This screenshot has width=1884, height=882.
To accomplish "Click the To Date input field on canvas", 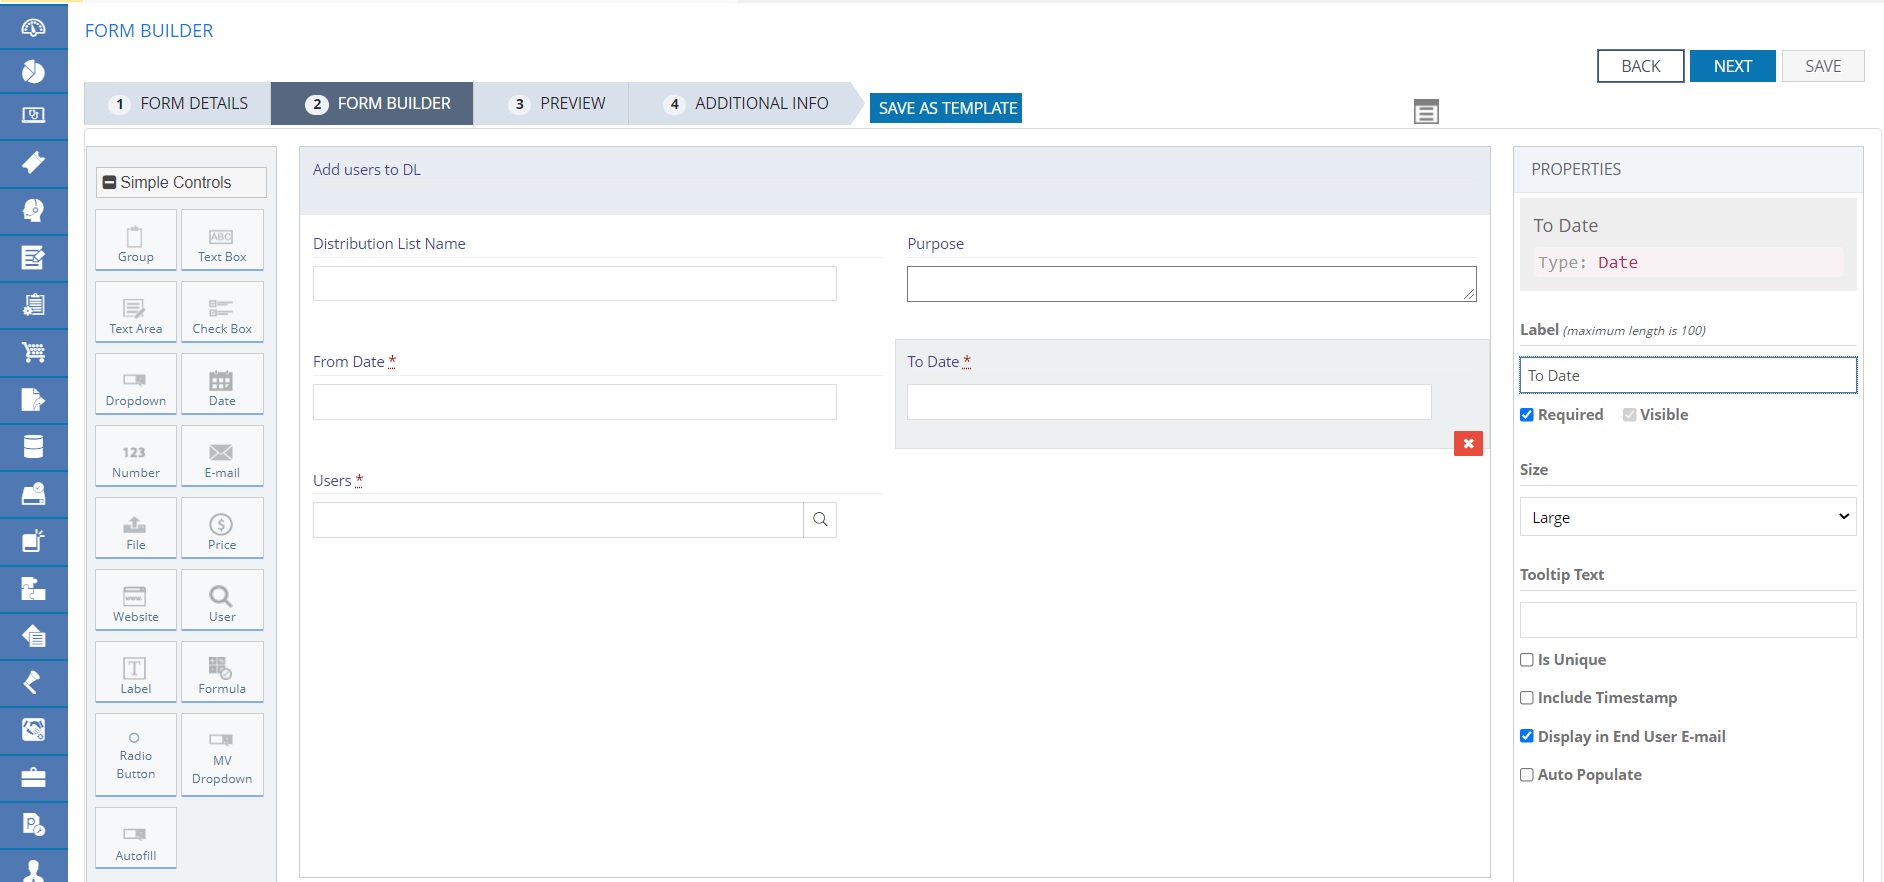I will pos(1169,402).
